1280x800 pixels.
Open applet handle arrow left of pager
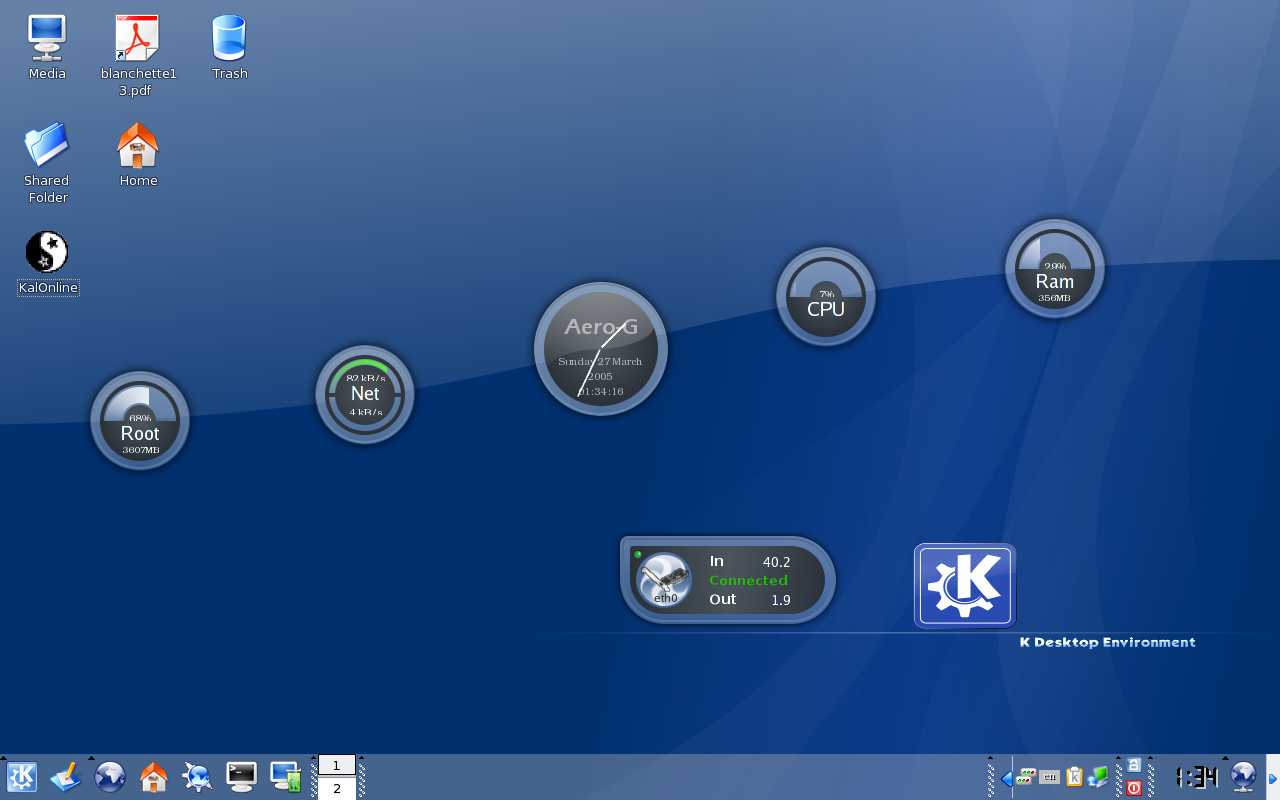click(x=311, y=758)
